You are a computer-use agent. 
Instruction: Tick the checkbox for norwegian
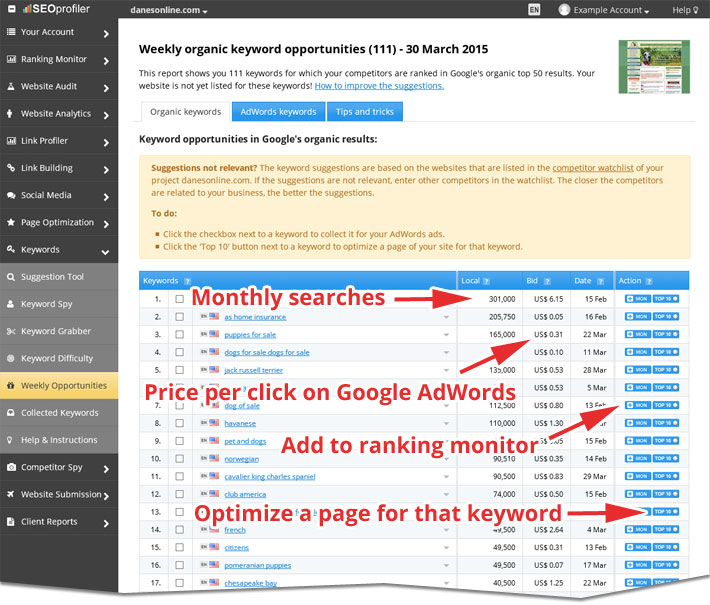coord(180,459)
